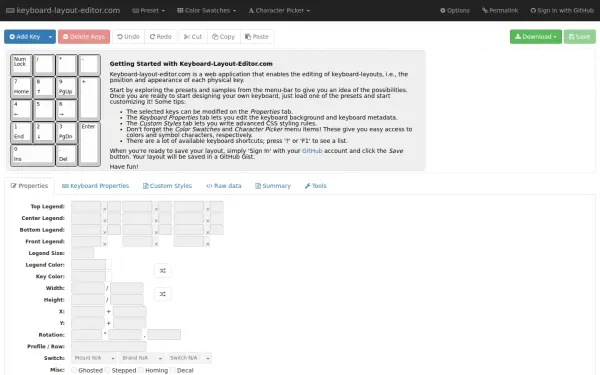
Task: Toggle the Stepped checkbox
Action: (108, 370)
